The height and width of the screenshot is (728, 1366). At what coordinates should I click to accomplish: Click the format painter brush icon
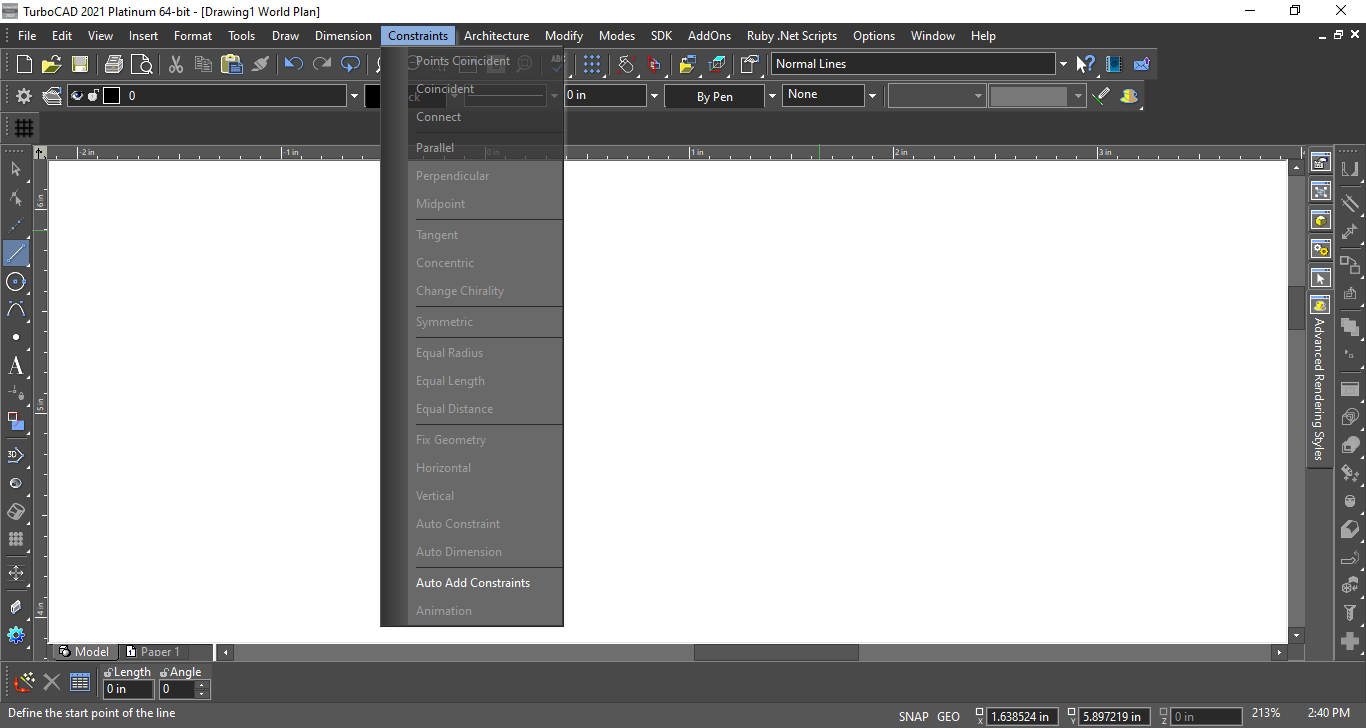pos(260,64)
